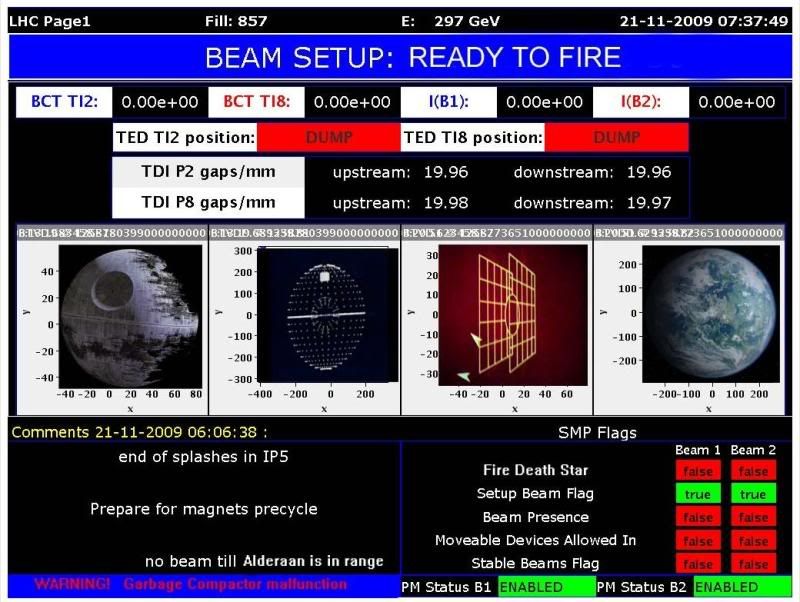Click the Alderaan planet image plot

point(711,314)
